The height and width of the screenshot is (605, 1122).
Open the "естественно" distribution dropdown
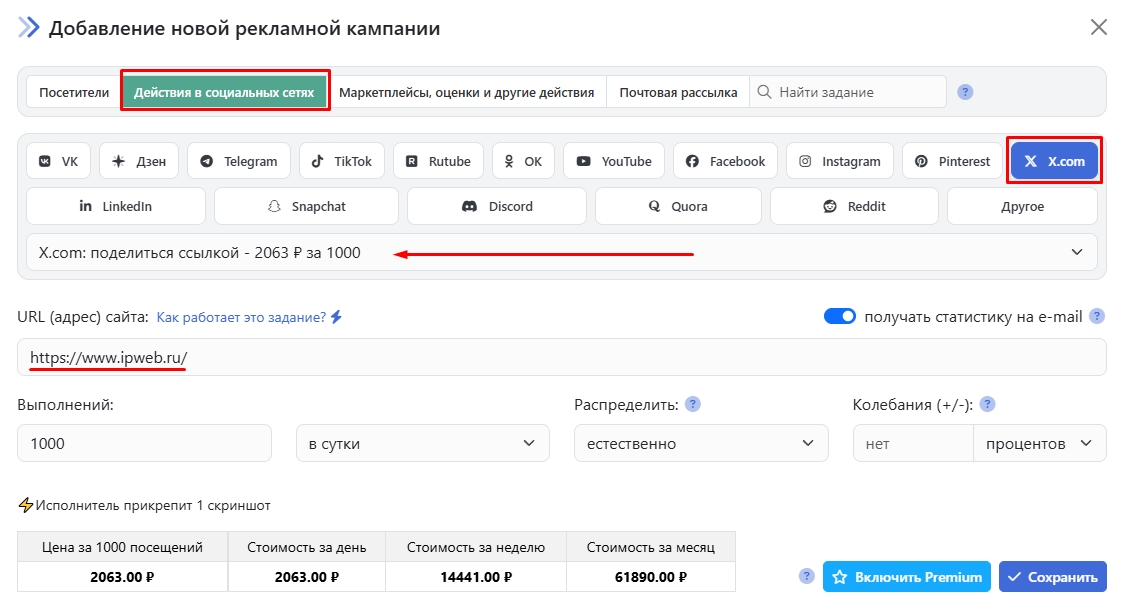(x=700, y=443)
